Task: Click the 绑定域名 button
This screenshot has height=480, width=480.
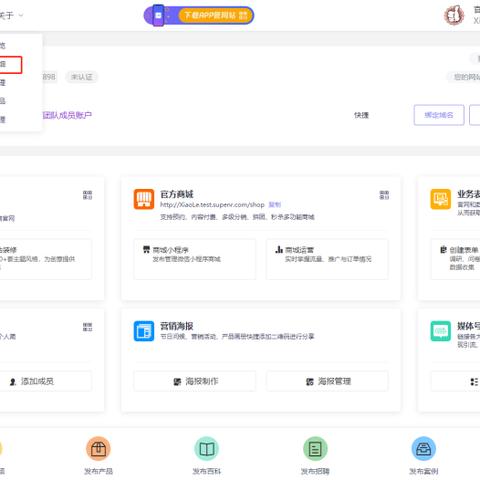Action: point(439,115)
